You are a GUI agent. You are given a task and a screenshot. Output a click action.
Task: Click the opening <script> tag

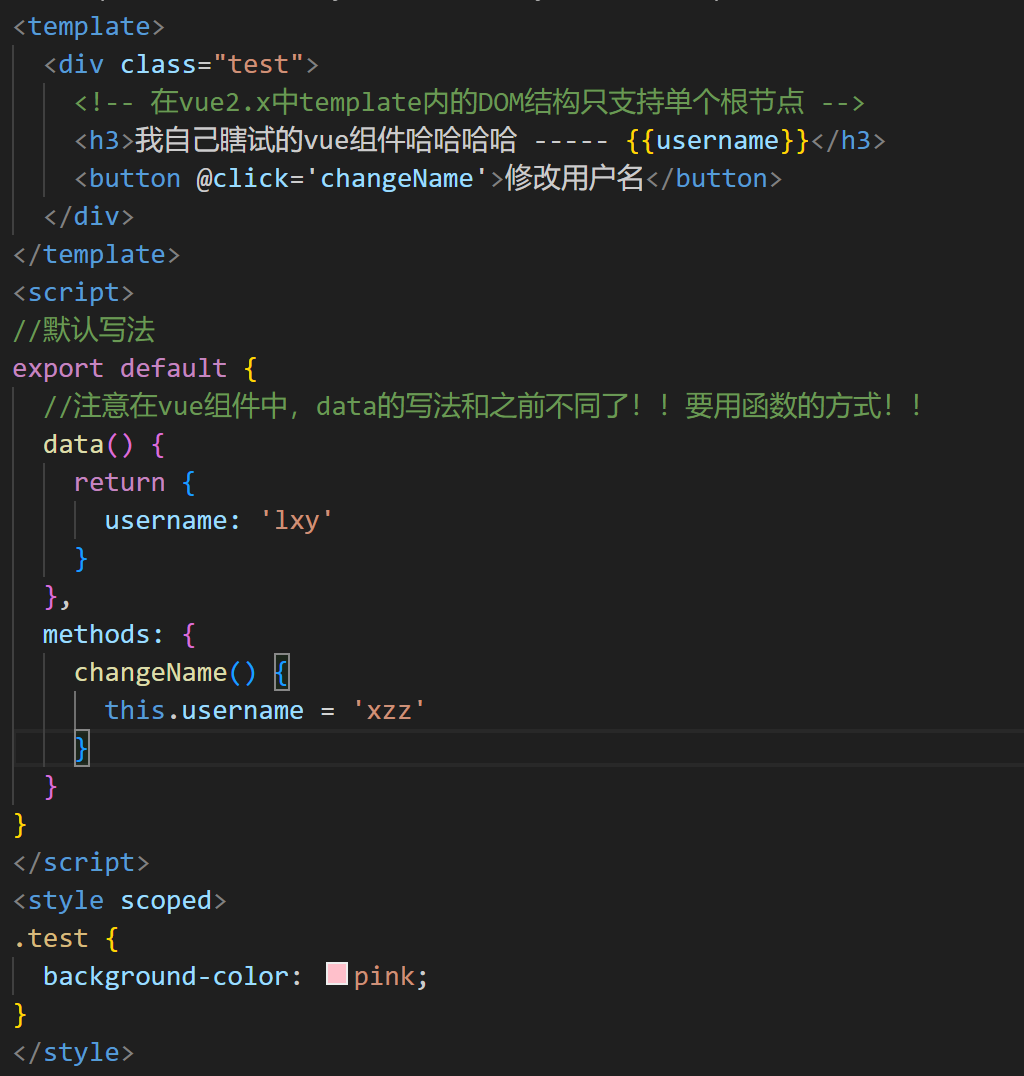tap(73, 293)
